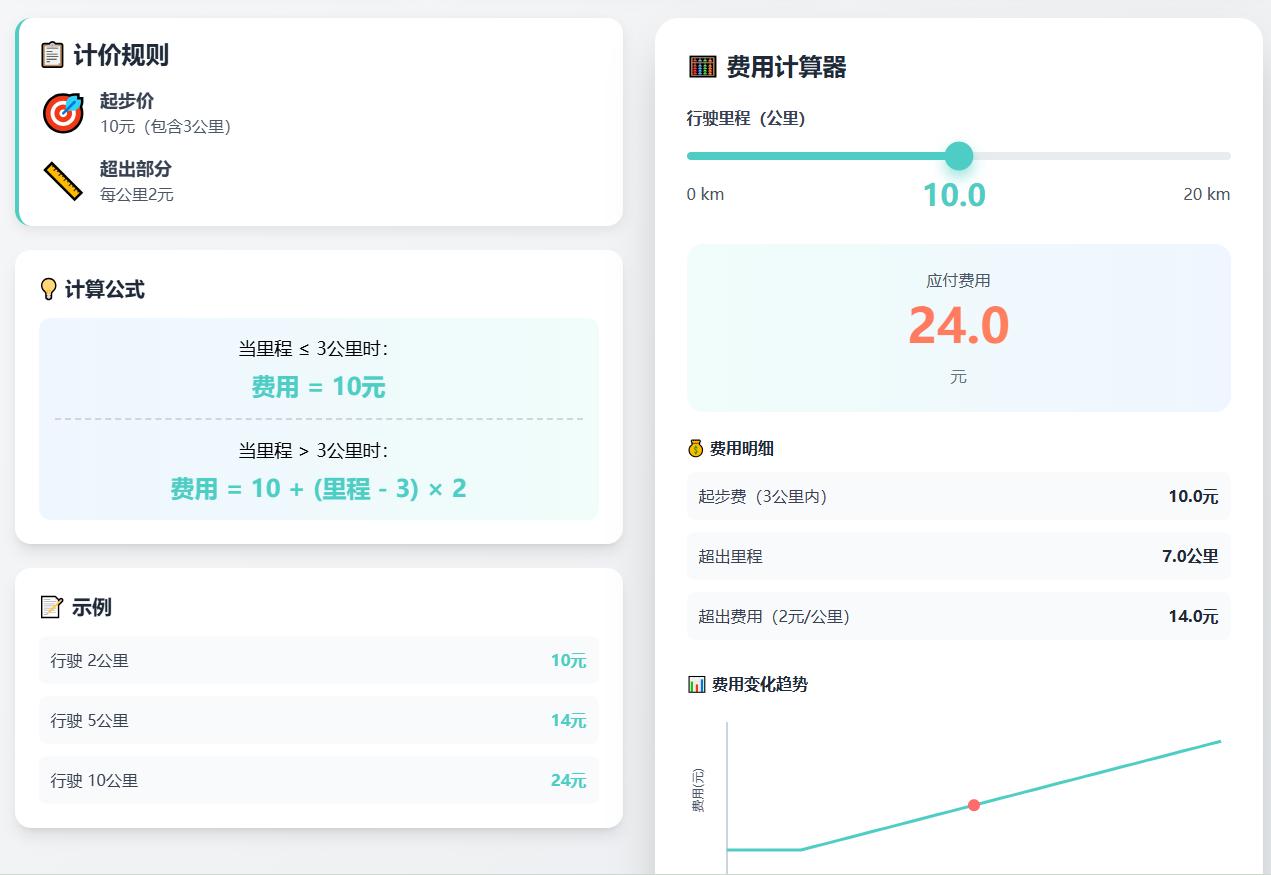Select the 行驶 5公里 example row
Screen dimensions: 1271x875
[319, 720]
